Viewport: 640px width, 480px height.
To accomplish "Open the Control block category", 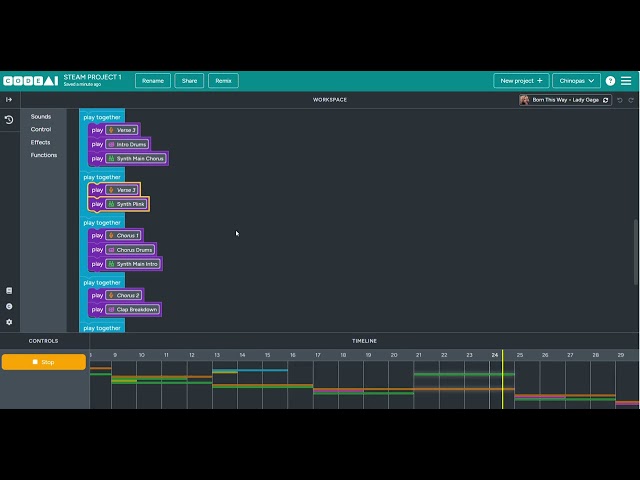I will (41, 129).
